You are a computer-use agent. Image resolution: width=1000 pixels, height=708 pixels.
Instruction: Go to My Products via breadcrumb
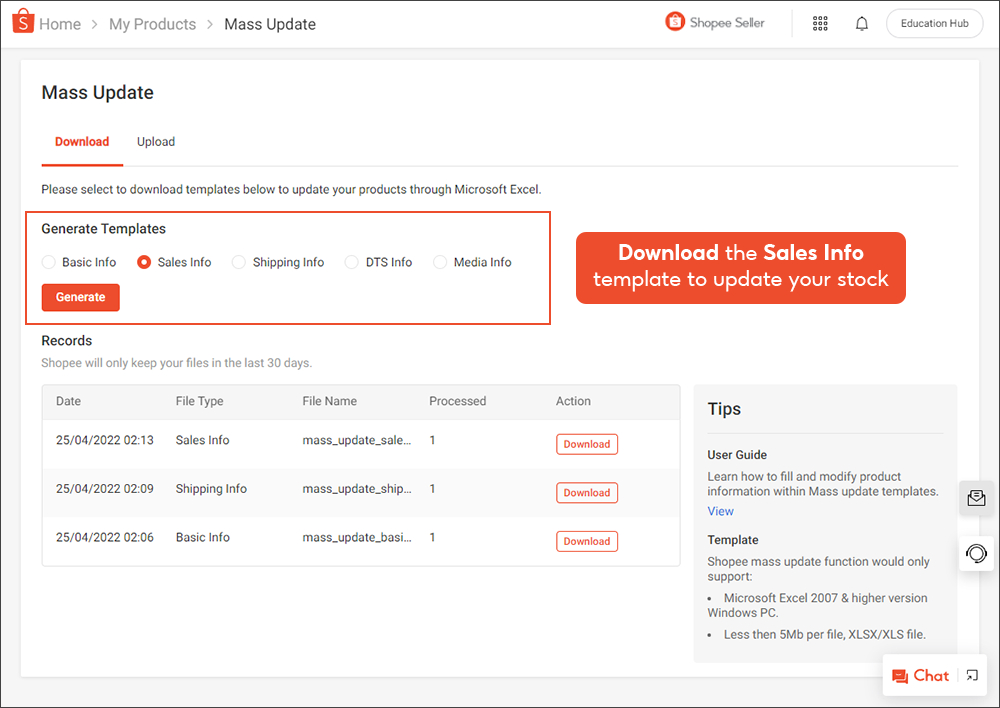coord(152,23)
